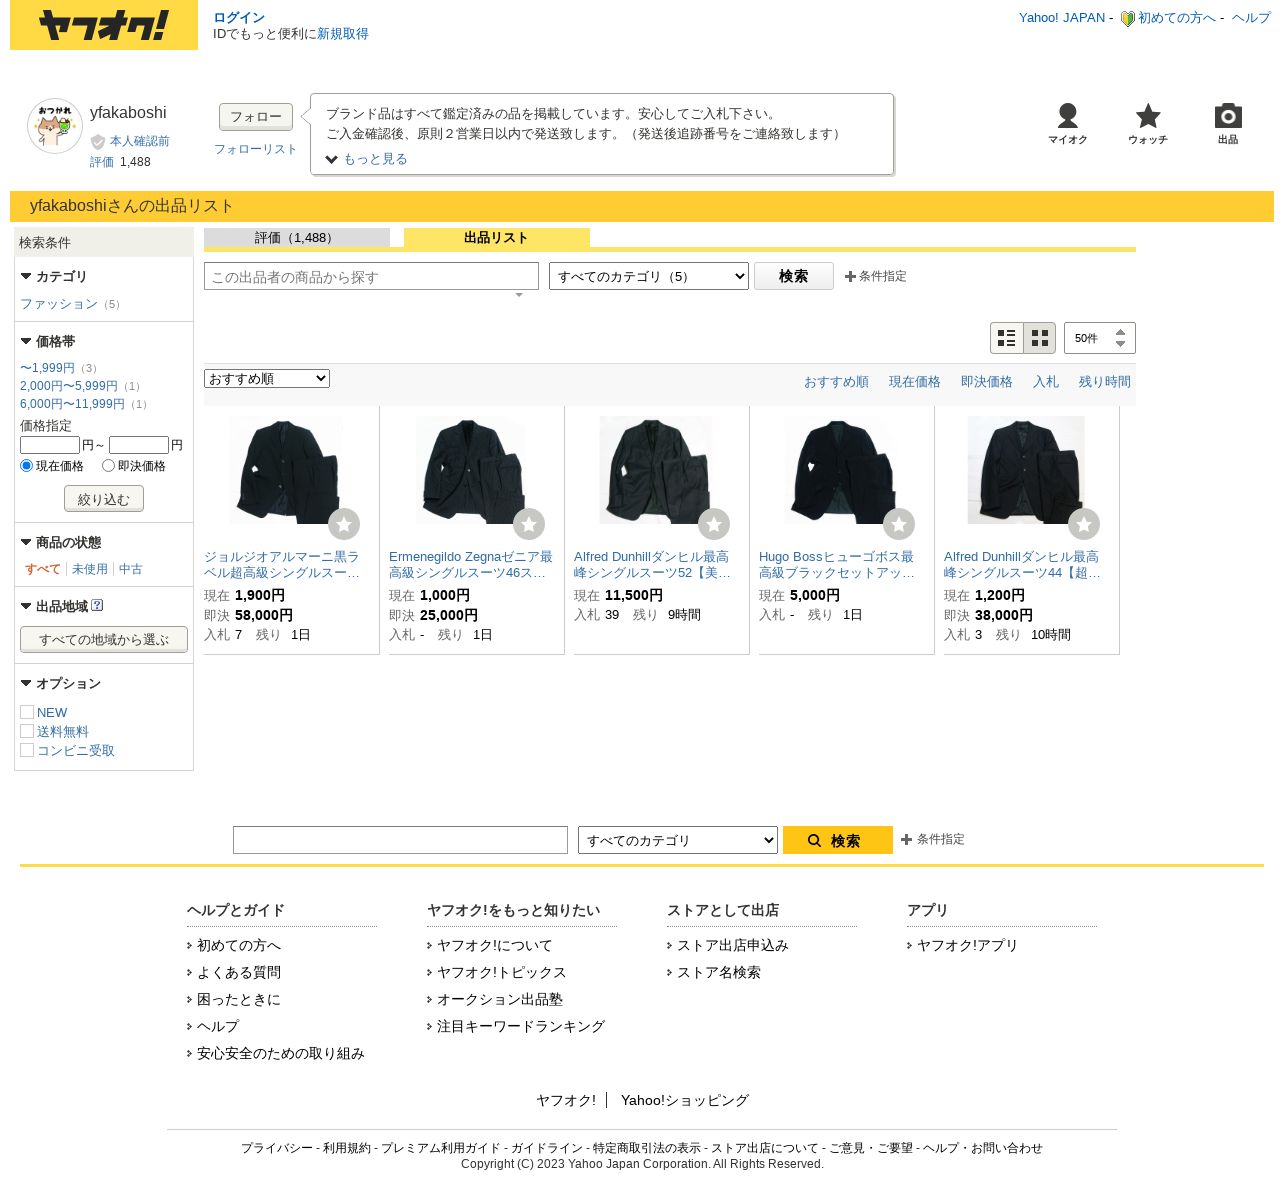Click yellow 検索 button at bottom
The image size is (1284, 1192).
[838, 840]
